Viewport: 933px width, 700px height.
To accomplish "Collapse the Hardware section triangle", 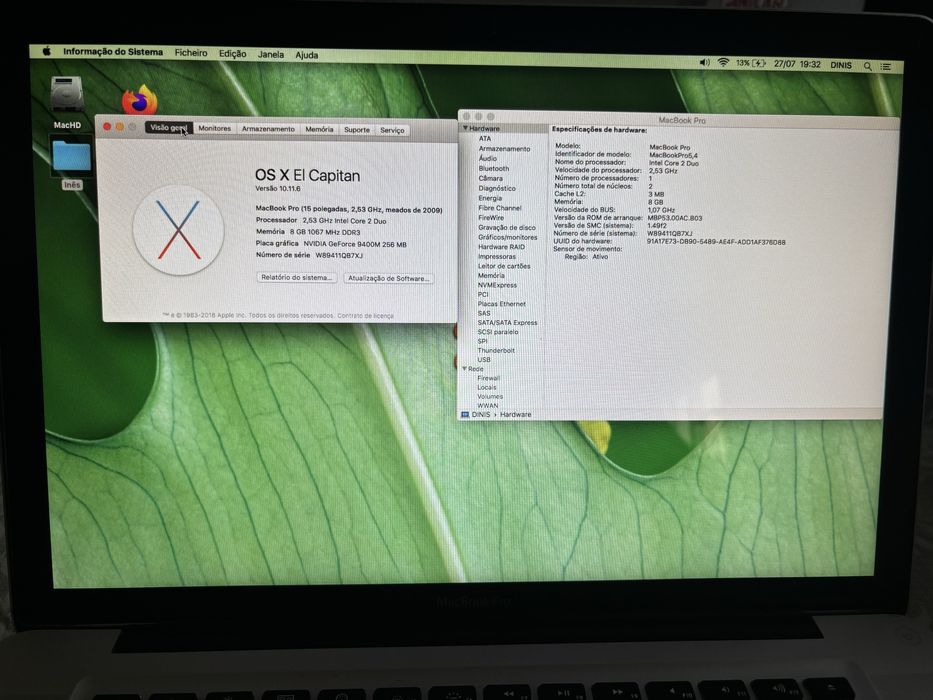I will pyautogui.click(x=465, y=128).
